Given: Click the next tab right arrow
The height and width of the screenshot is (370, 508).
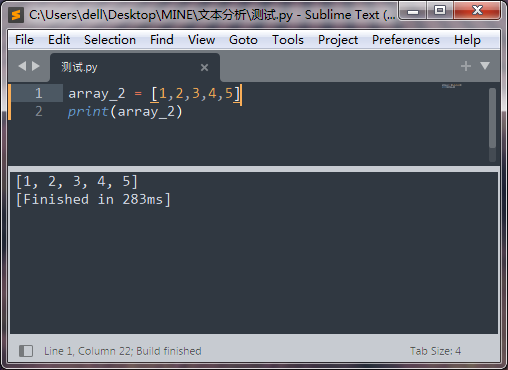Looking at the screenshot, I should click(36, 66).
